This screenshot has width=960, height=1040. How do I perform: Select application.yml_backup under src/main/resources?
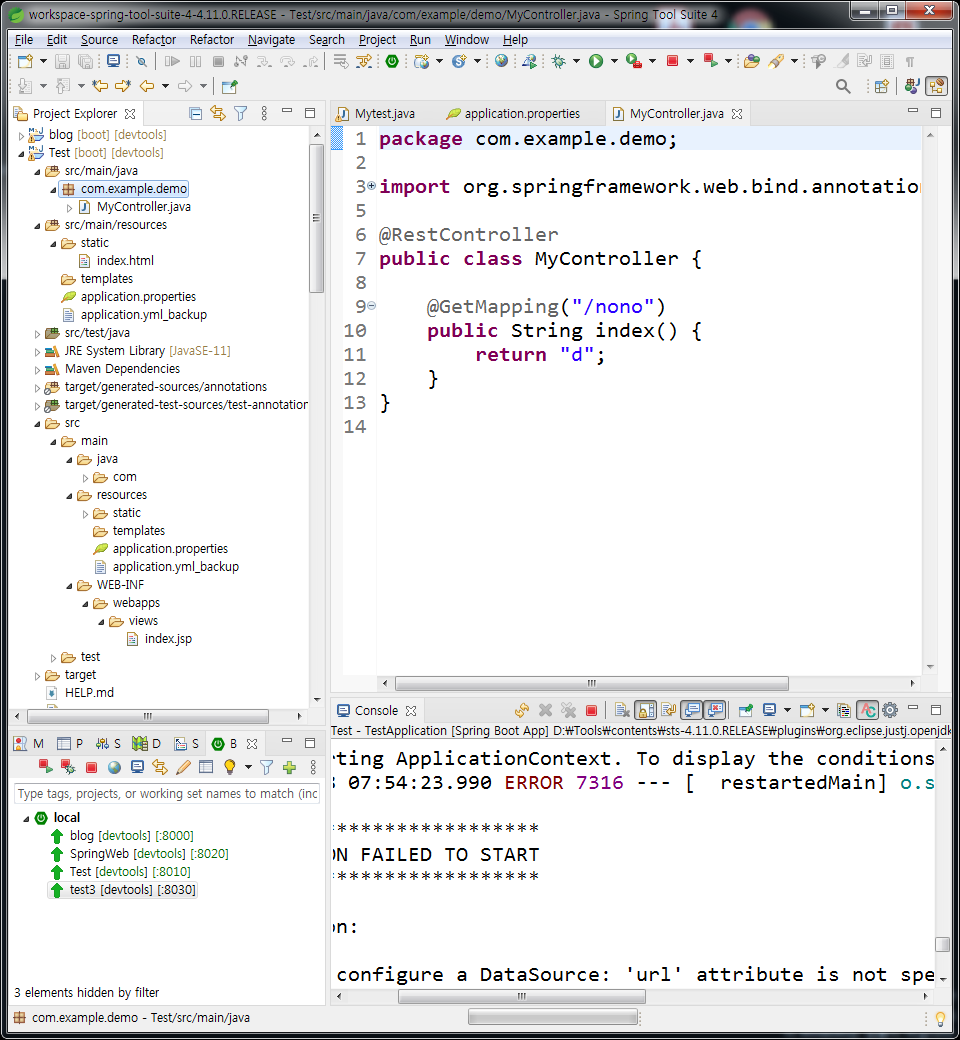pyautogui.click(x=135, y=315)
